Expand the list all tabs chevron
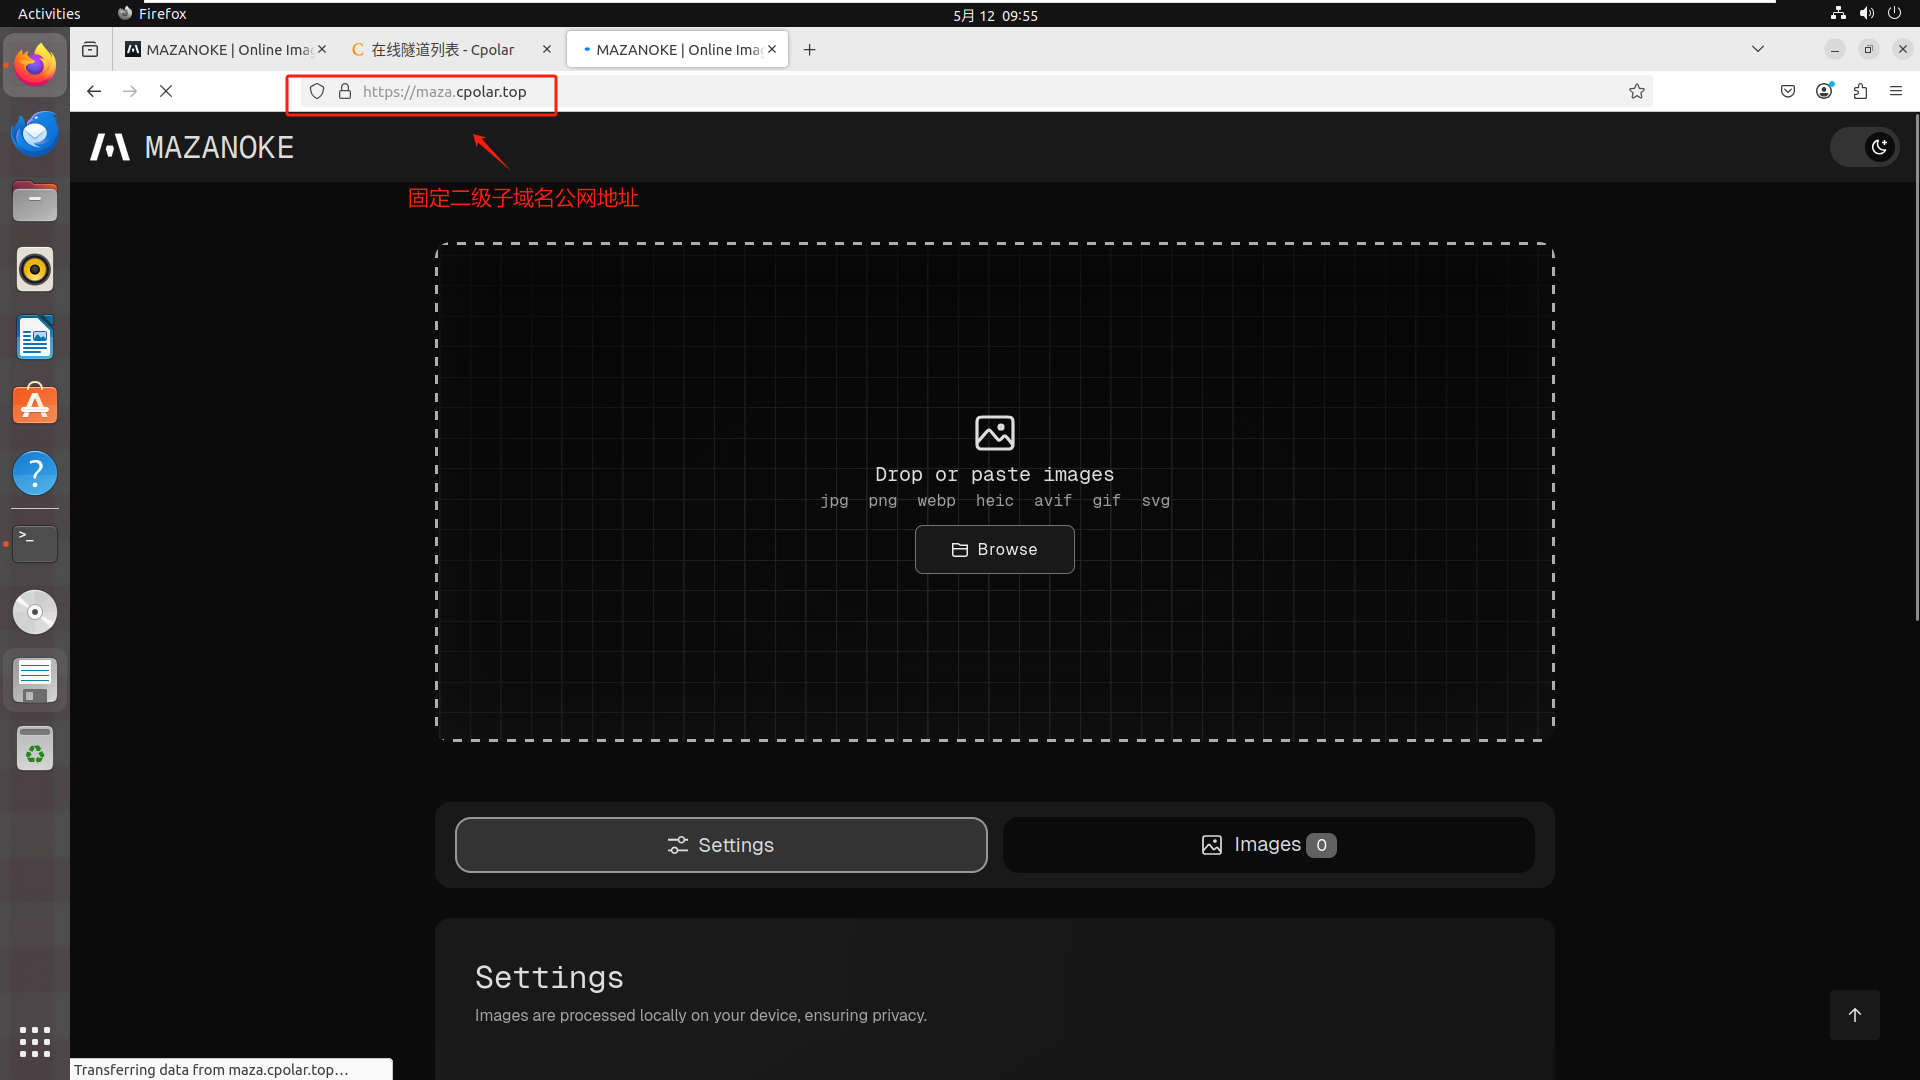The image size is (1920, 1080). pyautogui.click(x=1757, y=49)
